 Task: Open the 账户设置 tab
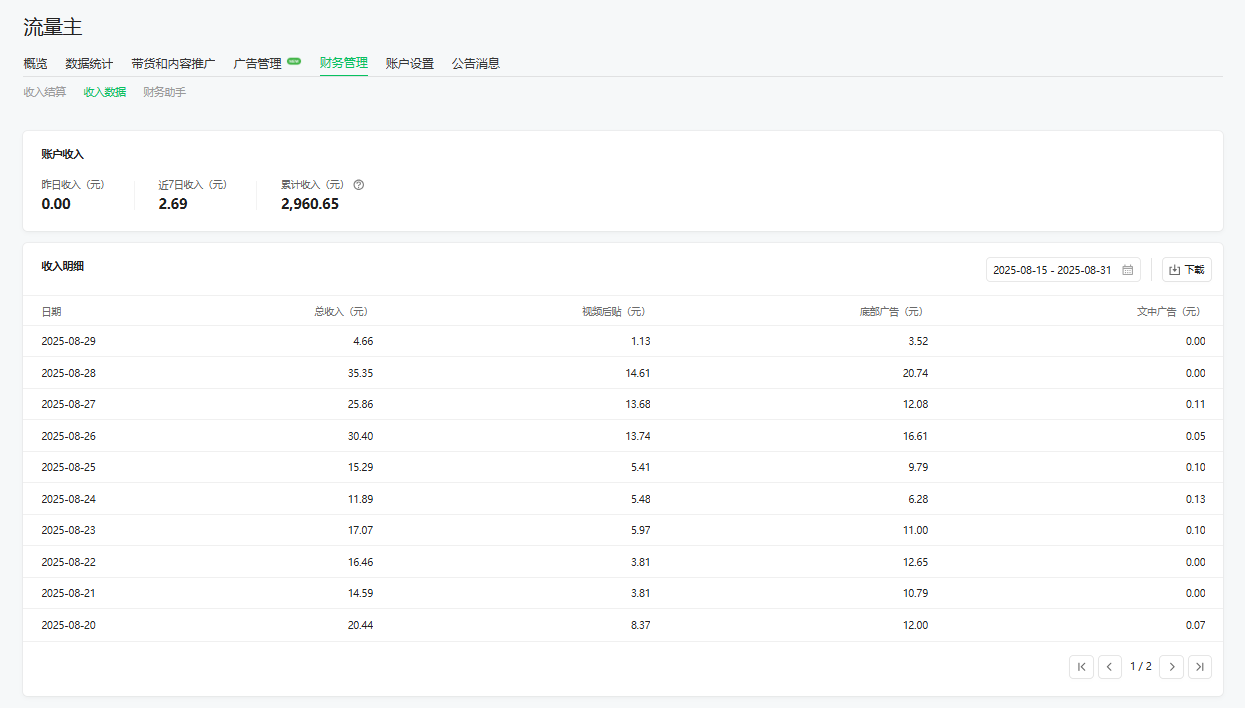click(x=410, y=64)
